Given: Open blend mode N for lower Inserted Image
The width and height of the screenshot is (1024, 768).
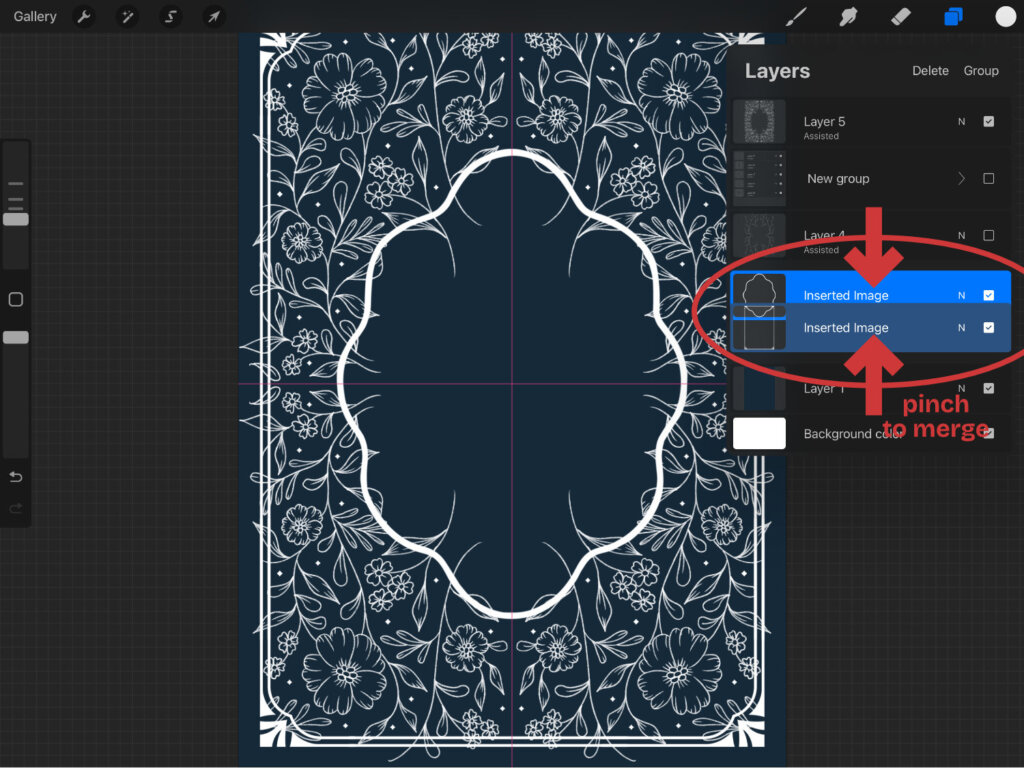Looking at the screenshot, I should (961, 328).
